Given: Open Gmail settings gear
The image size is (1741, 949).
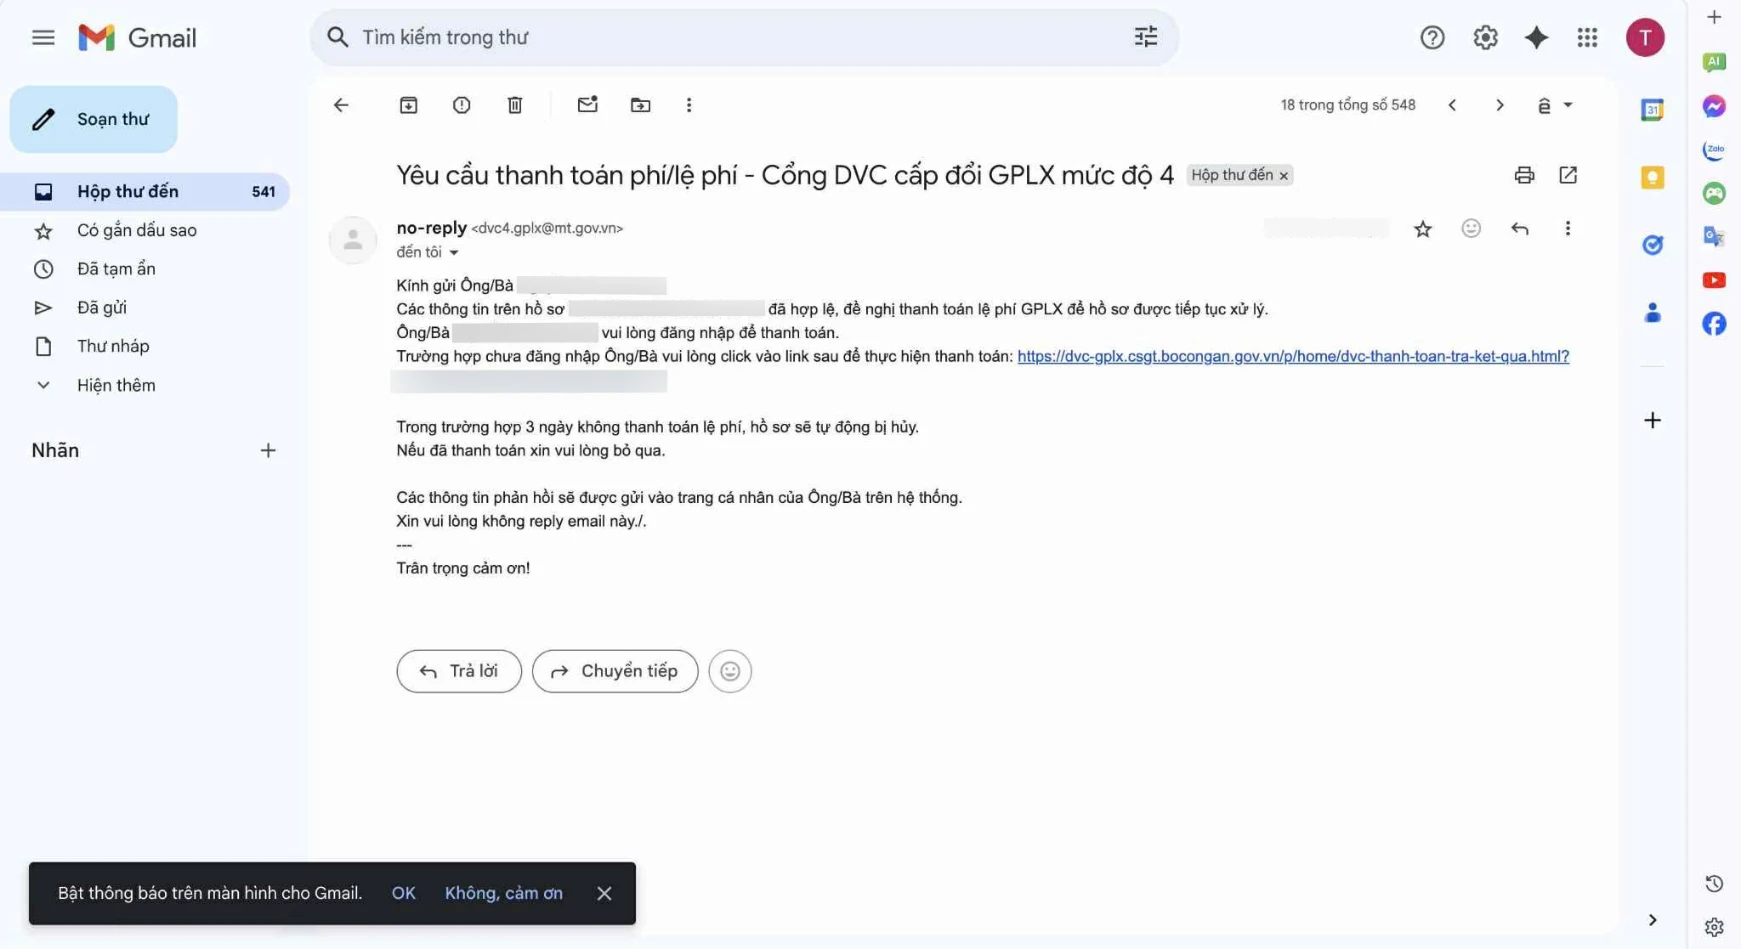Looking at the screenshot, I should pyautogui.click(x=1484, y=38).
